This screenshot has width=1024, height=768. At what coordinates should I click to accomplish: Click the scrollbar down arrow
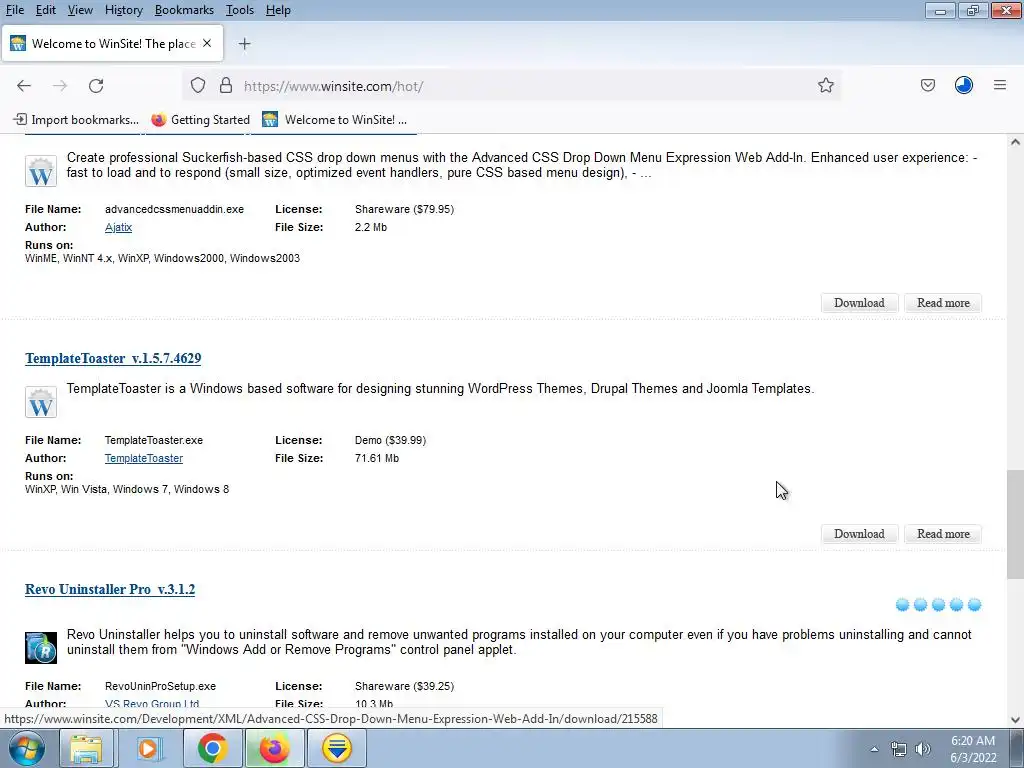pos(1014,720)
